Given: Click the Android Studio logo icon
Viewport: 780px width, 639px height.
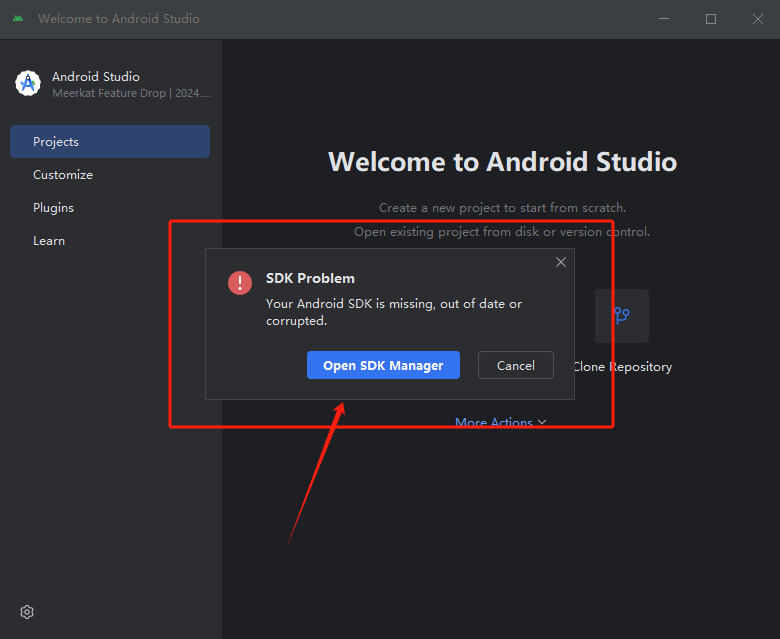Looking at the screenshot, I should pyautogui.click(x=28, y=83).
